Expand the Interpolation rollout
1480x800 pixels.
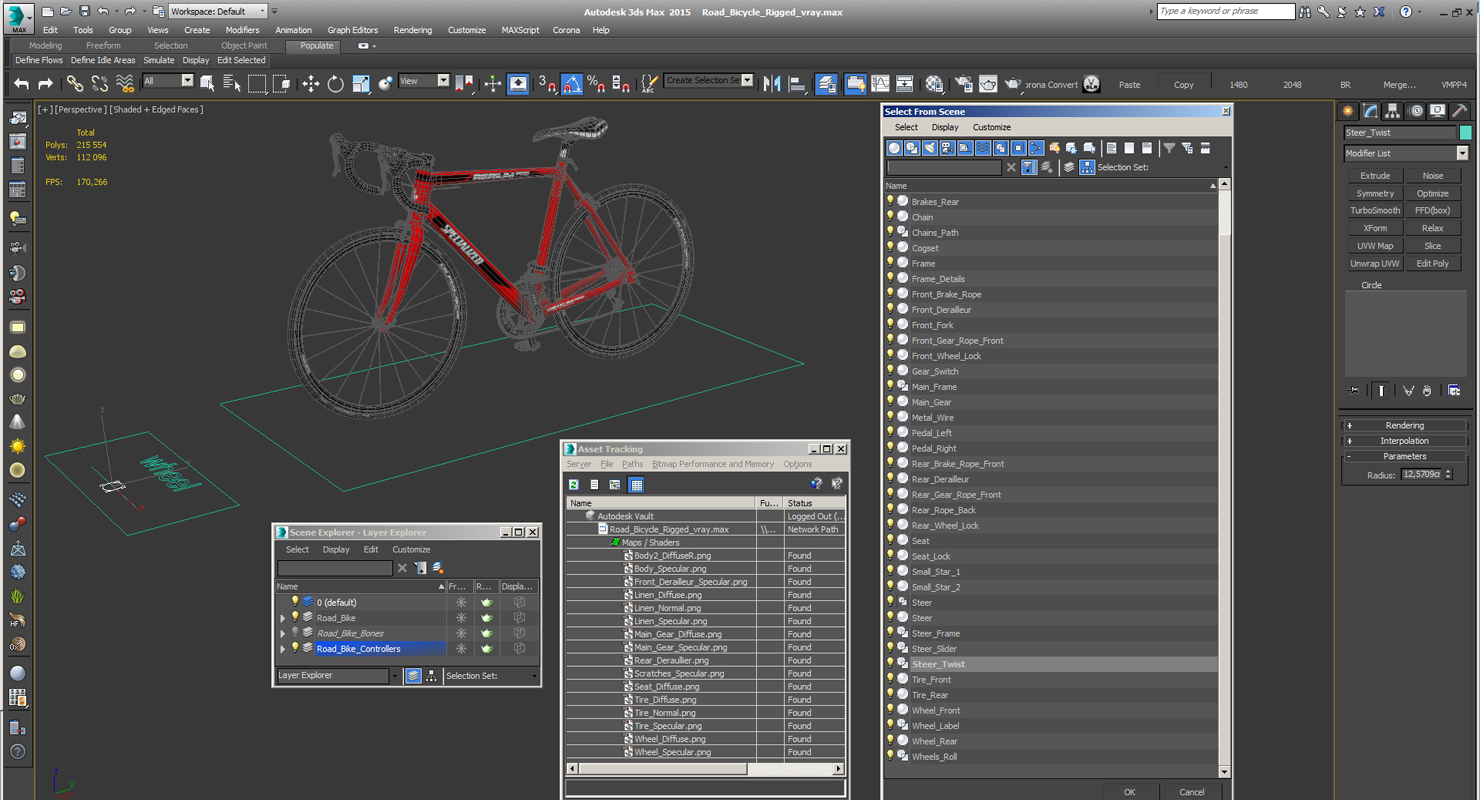pos(1405,440)
